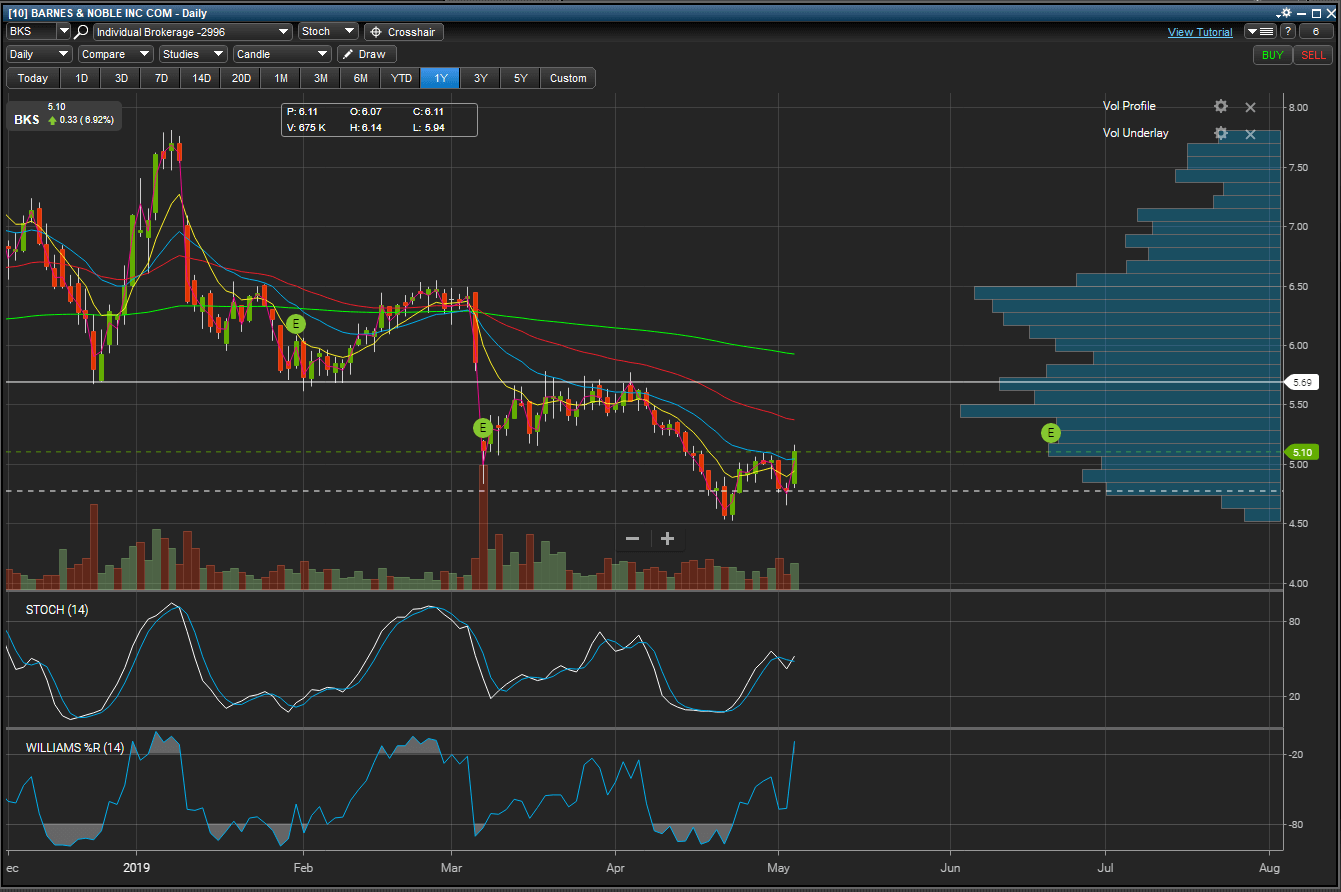Click the BKS symbol input field
1341x892 pixels.
[x=32, y=32]
